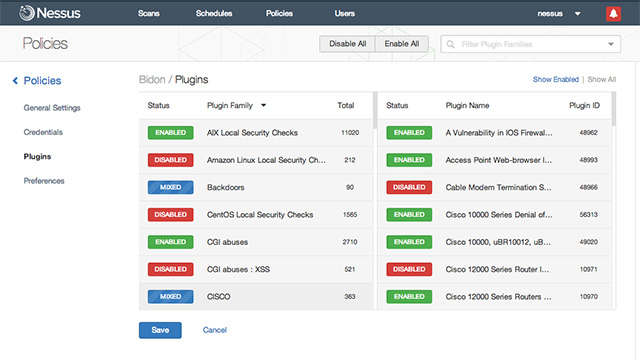Open the red notification bell
640x360 pixels.
(x=613, y=13)
